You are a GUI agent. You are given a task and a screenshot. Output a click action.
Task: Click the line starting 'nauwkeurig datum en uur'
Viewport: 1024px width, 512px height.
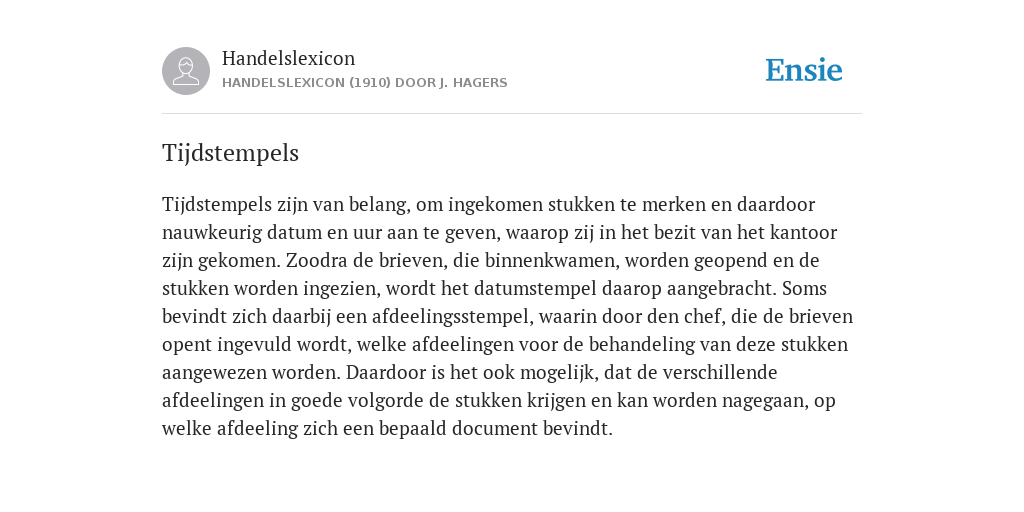click(x=500, y=232)
